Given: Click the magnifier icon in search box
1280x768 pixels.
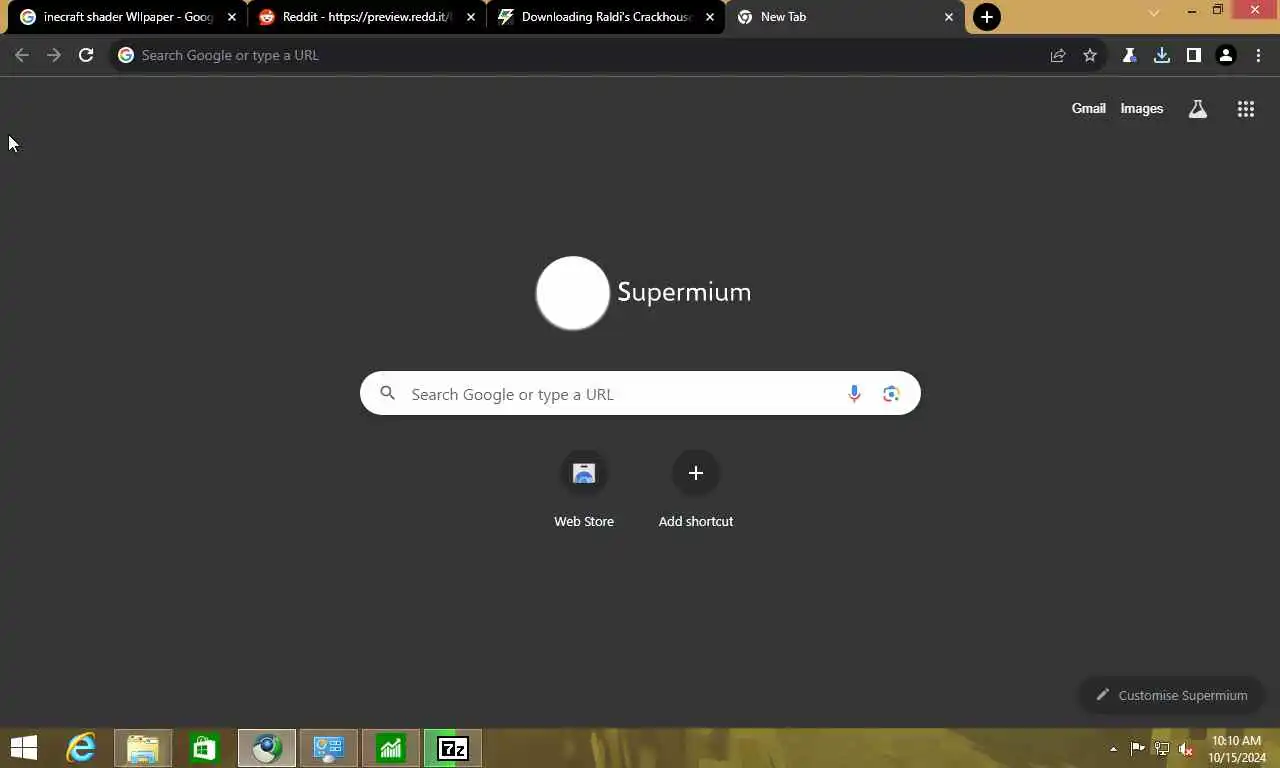Looking at the screenshot, I should (388, 393).
